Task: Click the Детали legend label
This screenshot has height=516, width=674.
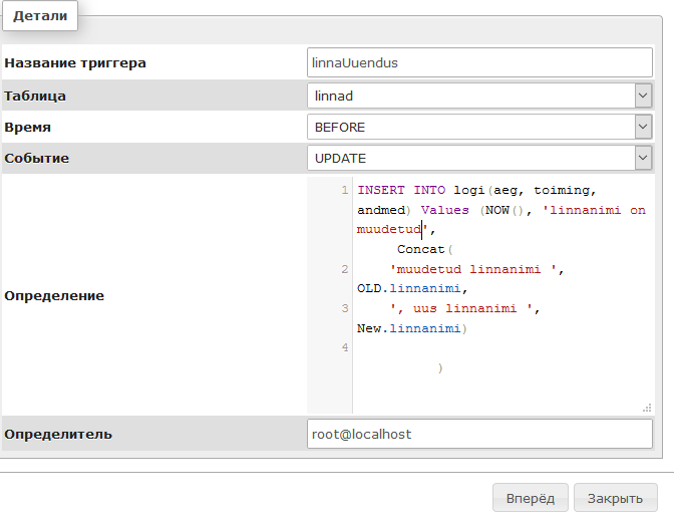Action: coord(40,16)
